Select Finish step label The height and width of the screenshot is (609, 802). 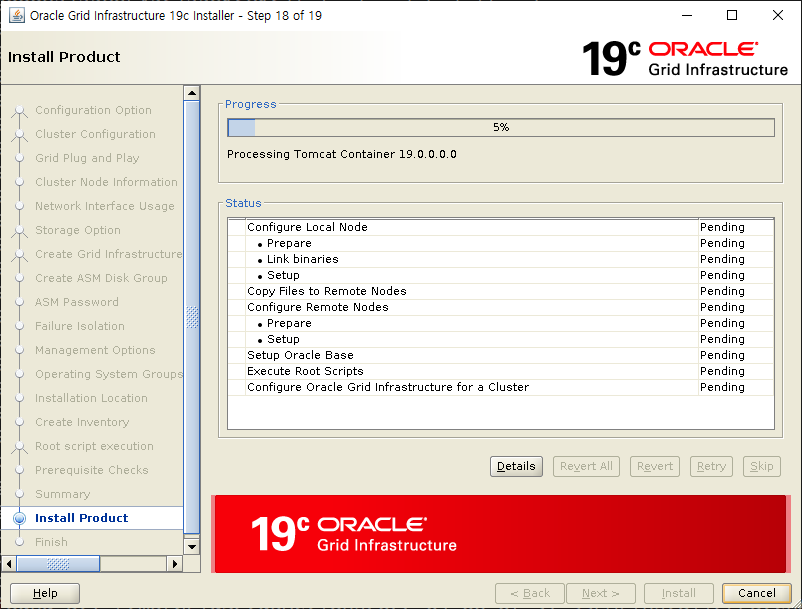click(x=51, y=543)
